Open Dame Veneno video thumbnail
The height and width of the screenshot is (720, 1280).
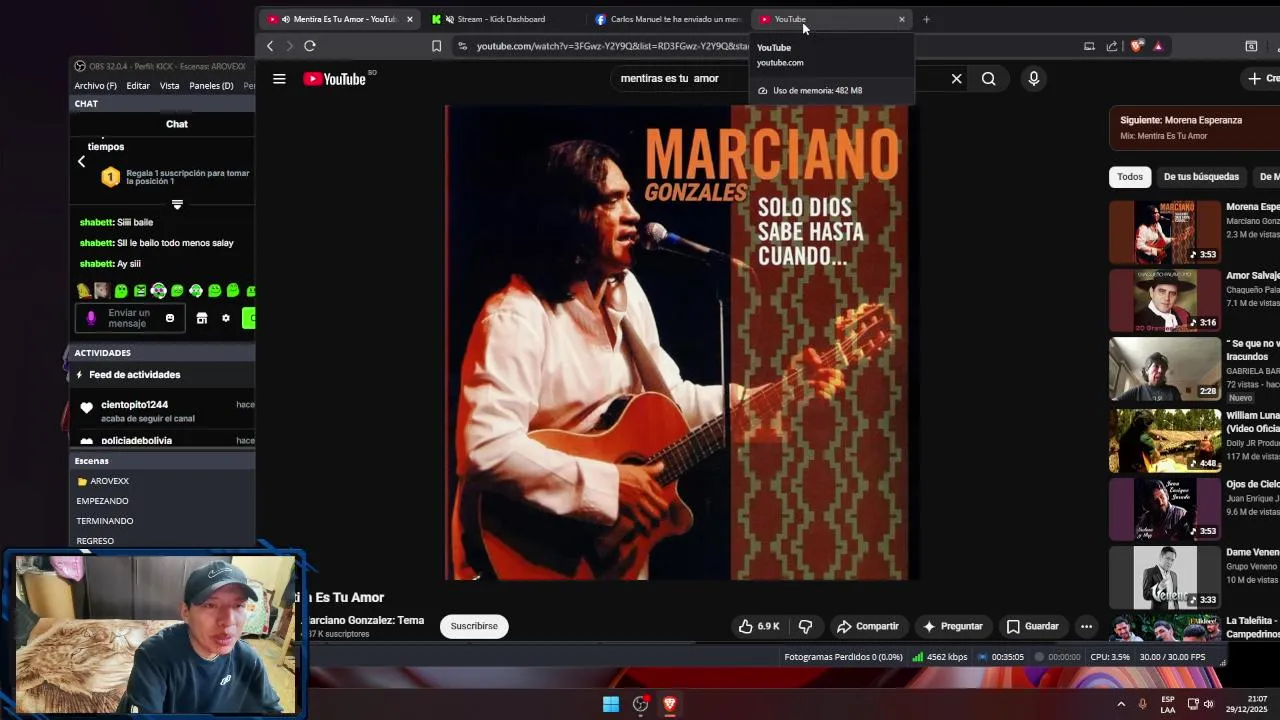1165,577
